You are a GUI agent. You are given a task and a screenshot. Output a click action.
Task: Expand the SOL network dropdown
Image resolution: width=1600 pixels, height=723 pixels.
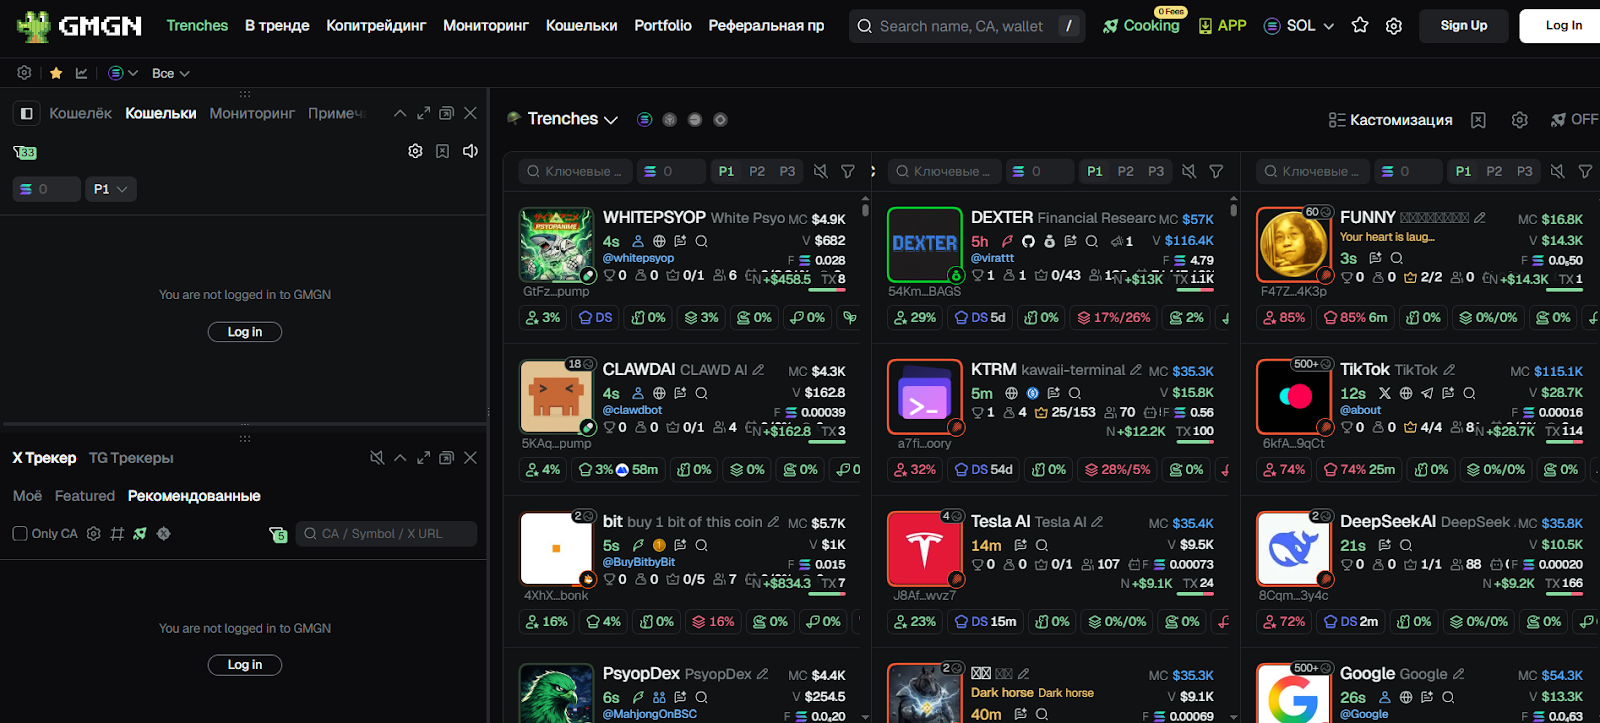tap(1299, 26)
